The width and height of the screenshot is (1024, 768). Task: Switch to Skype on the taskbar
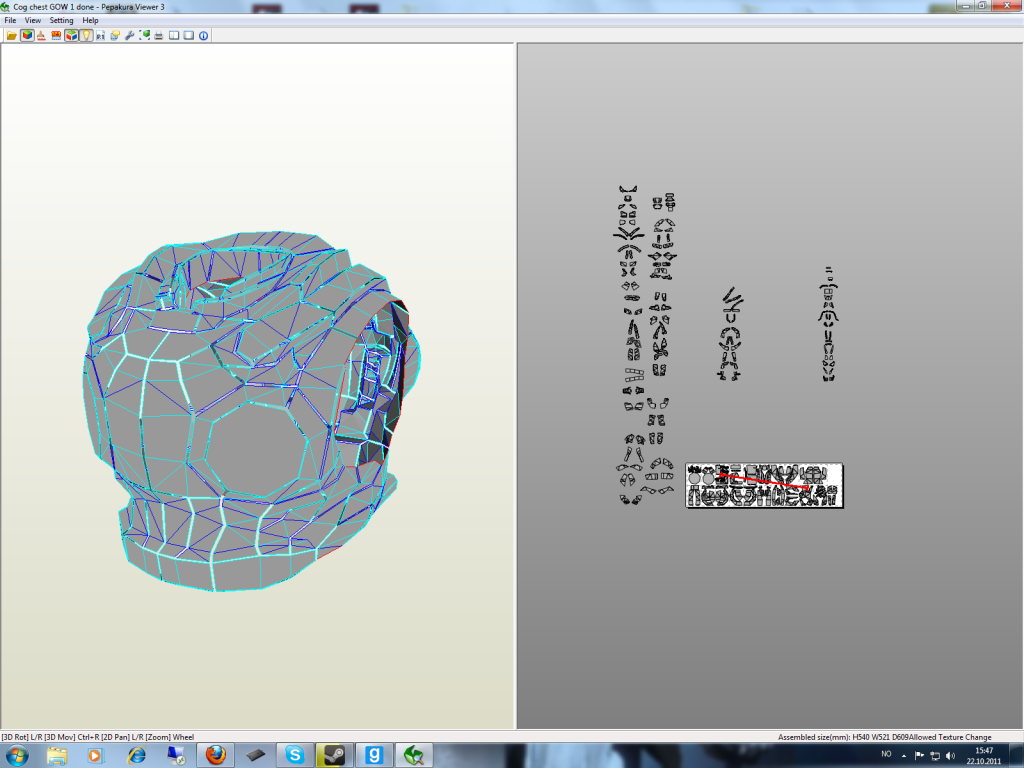pos(295,756)
